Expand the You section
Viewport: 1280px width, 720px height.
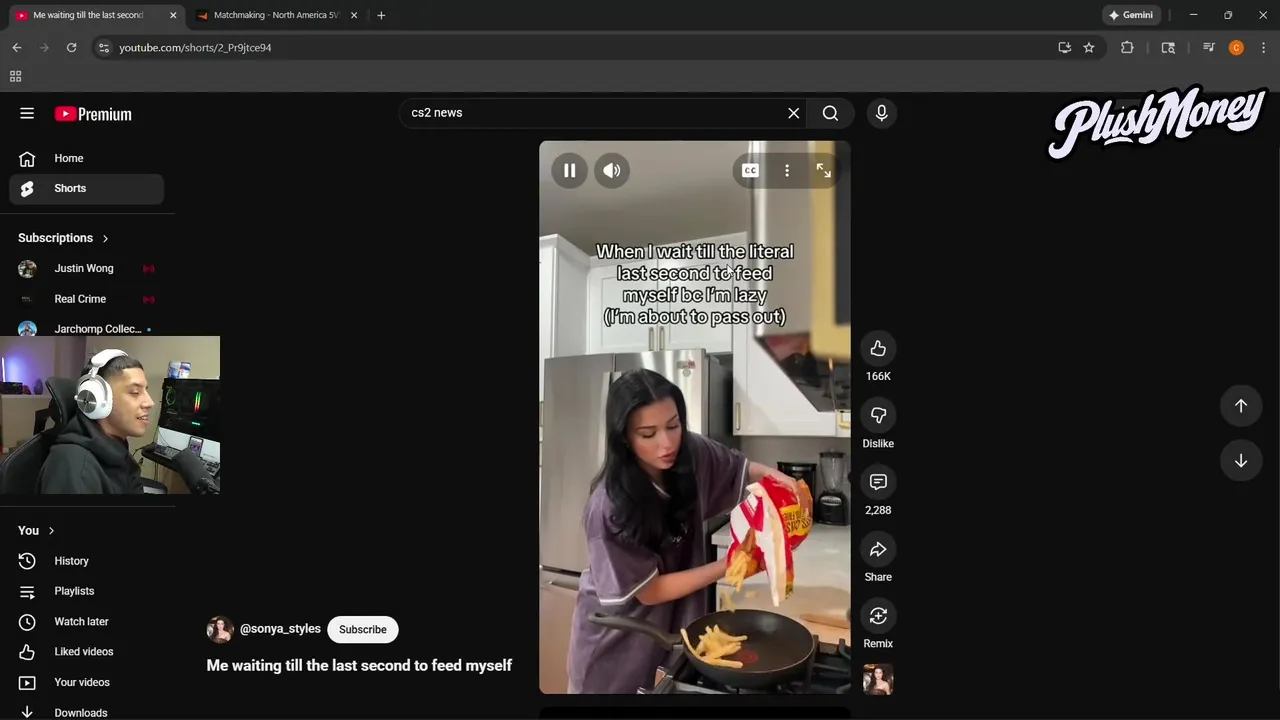[36, 530]
